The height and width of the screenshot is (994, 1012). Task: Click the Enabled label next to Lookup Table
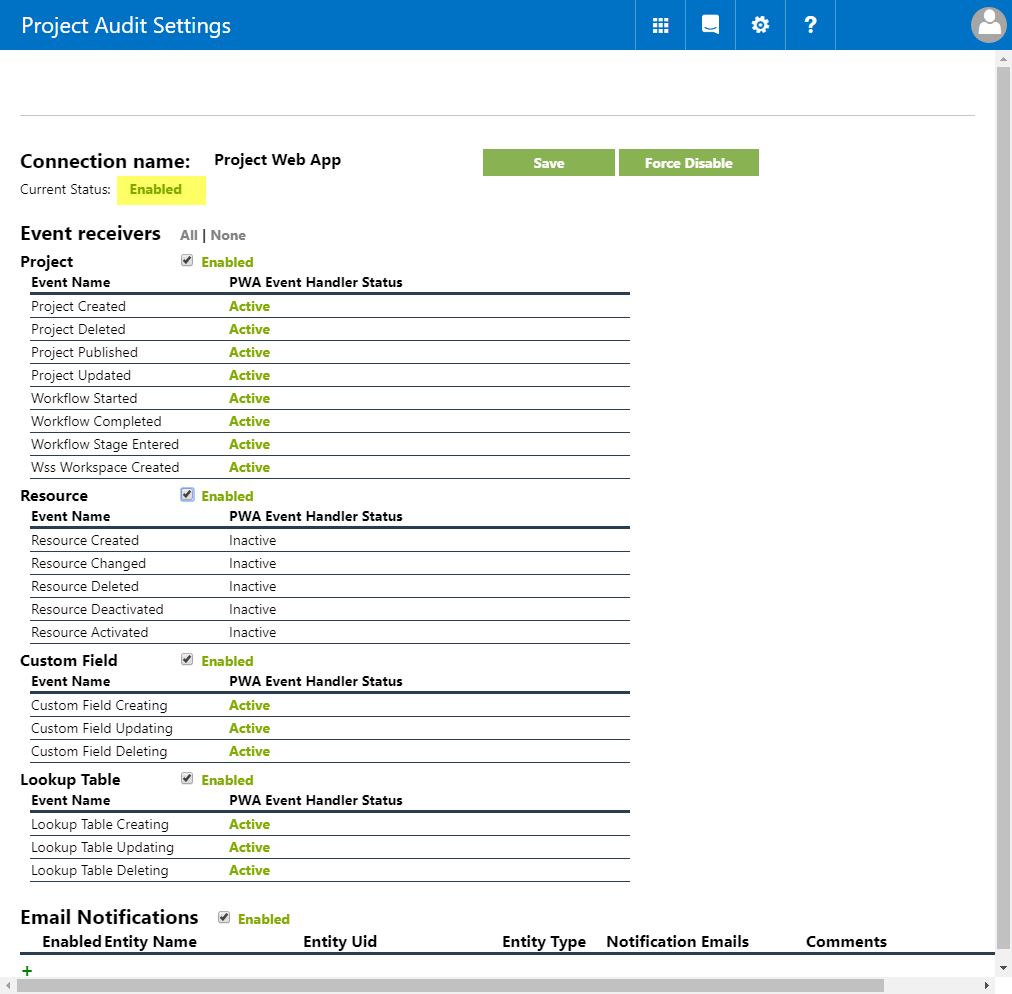(227, 780)
